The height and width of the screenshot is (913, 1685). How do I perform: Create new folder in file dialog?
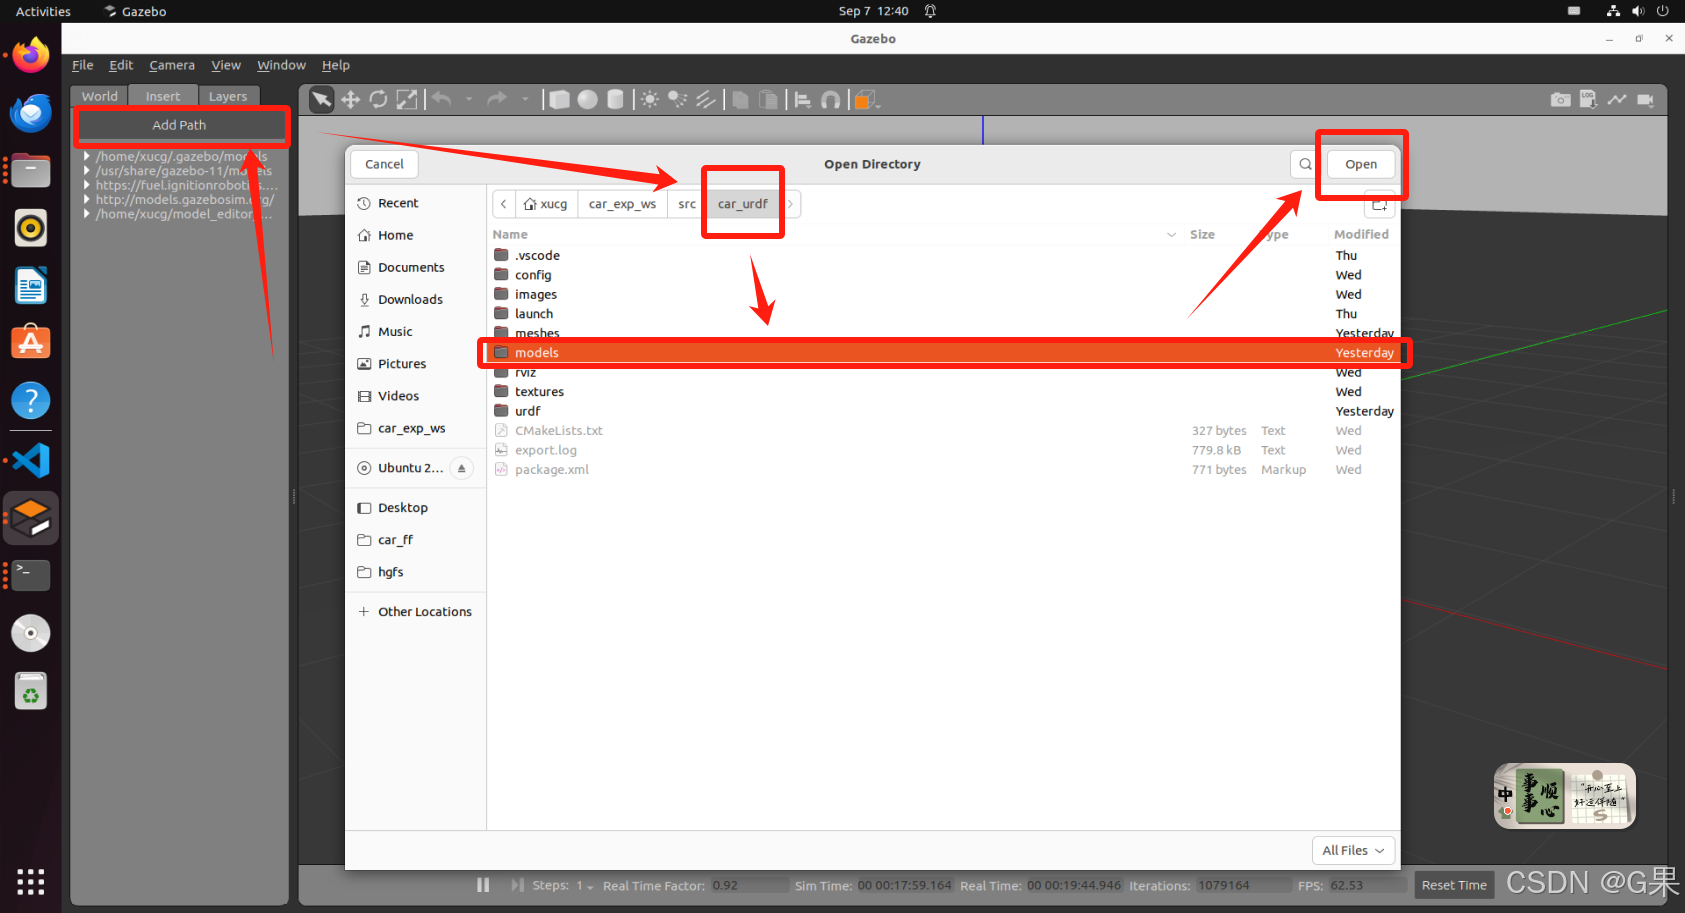(1380, 204)
